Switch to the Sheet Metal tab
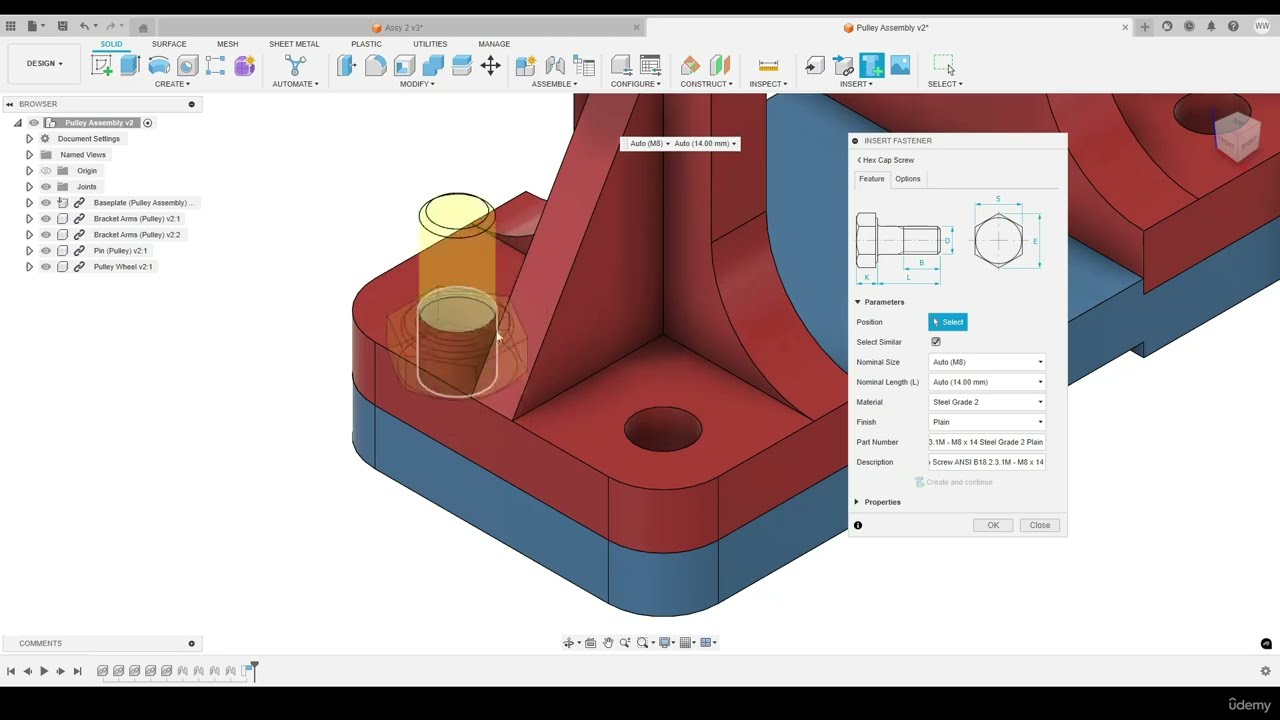1280x720 pixels. pos(294,44)
